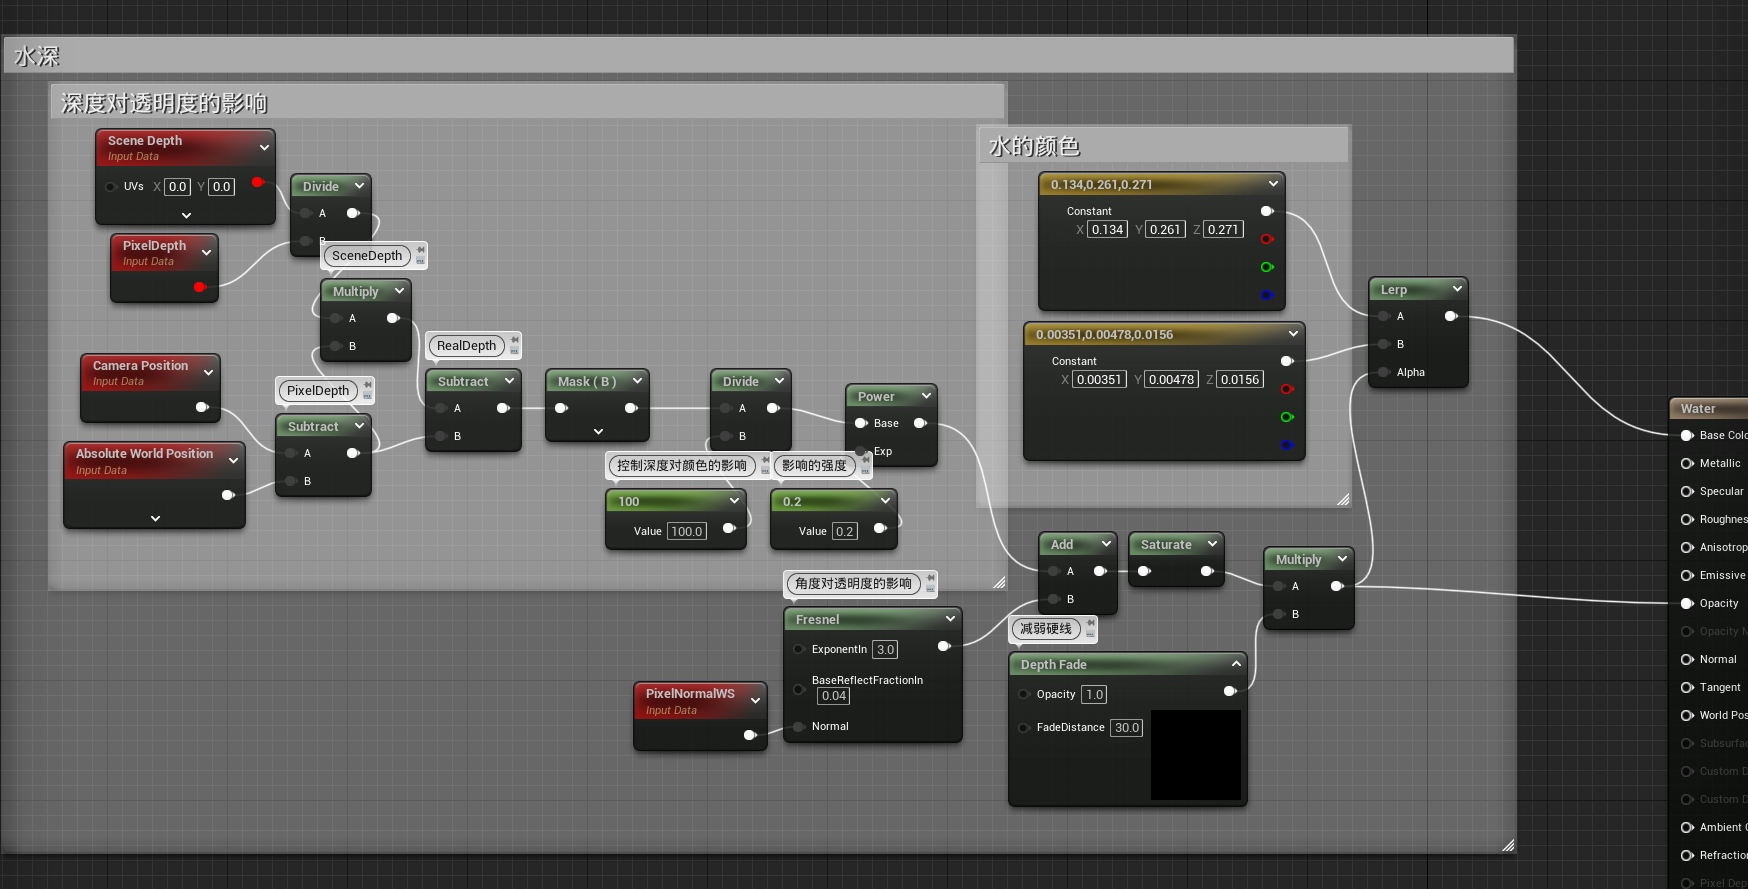Click the PixelNormalWS output pin
The width and height of the screenshot is (1748, 889).
coord(750,735)
